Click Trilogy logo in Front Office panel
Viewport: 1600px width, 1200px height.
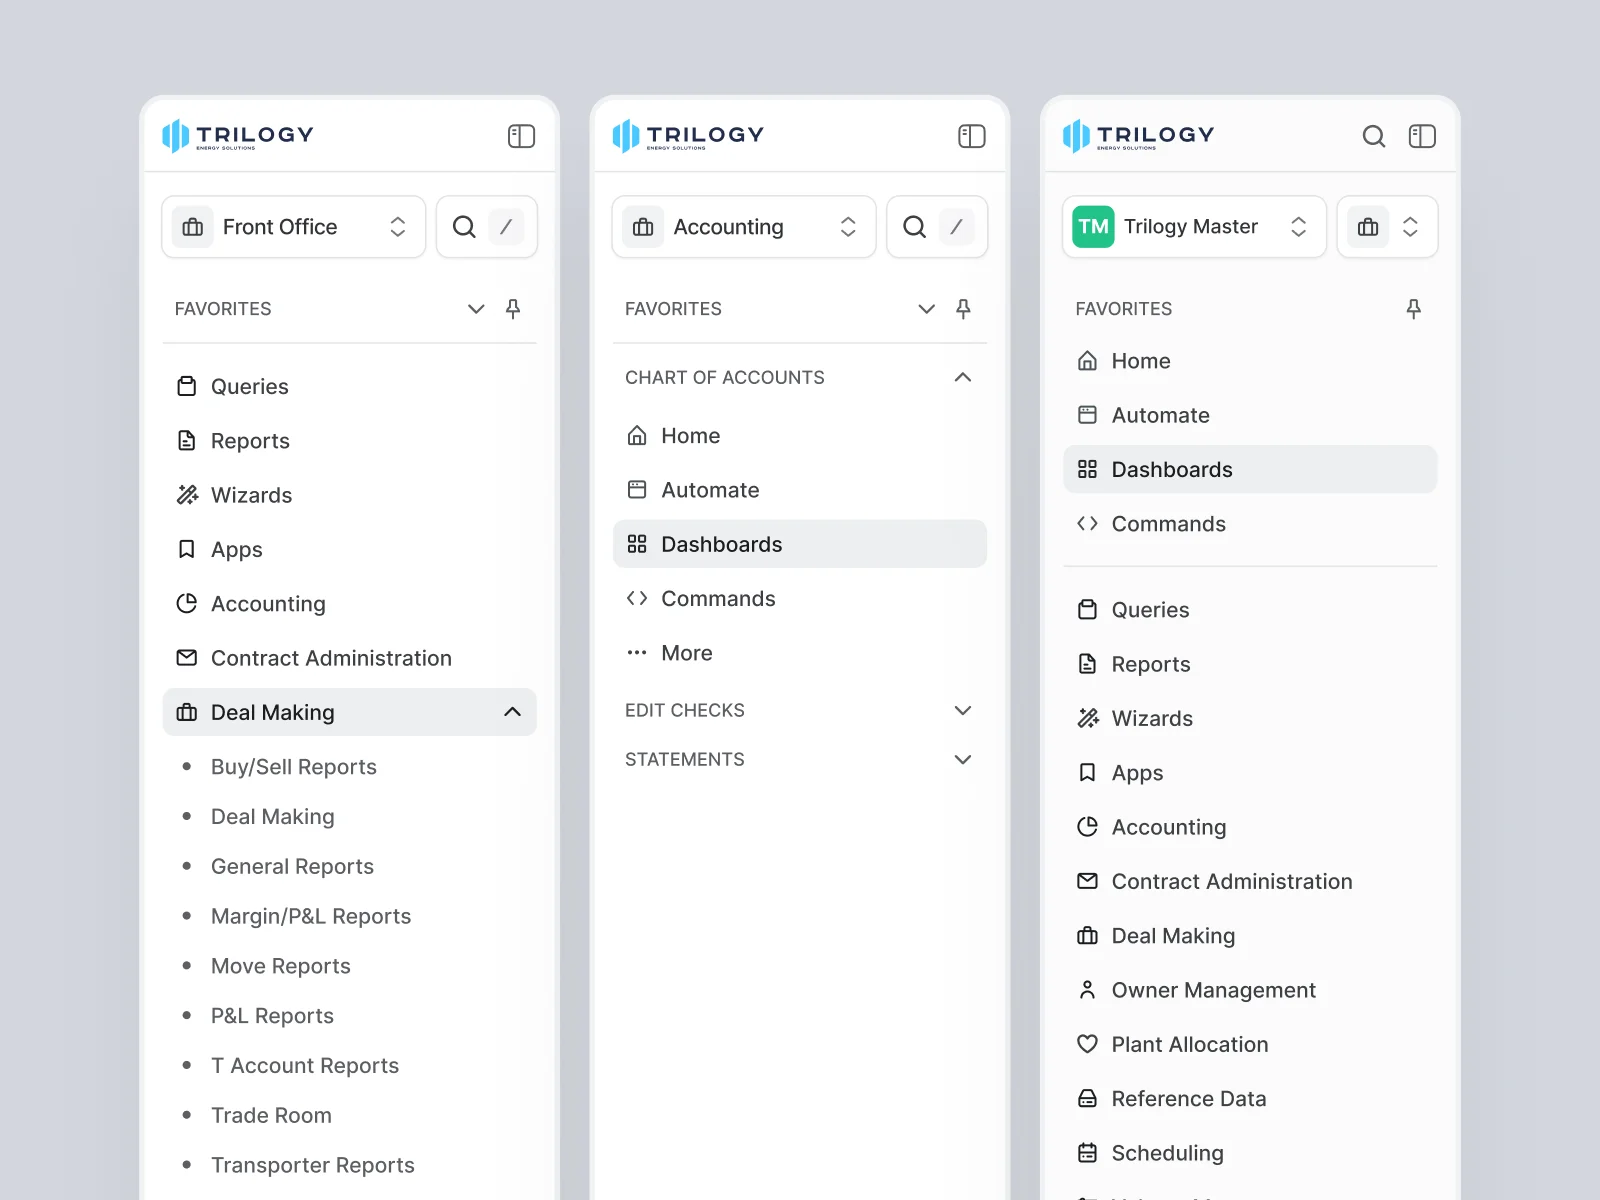[238, 136]
